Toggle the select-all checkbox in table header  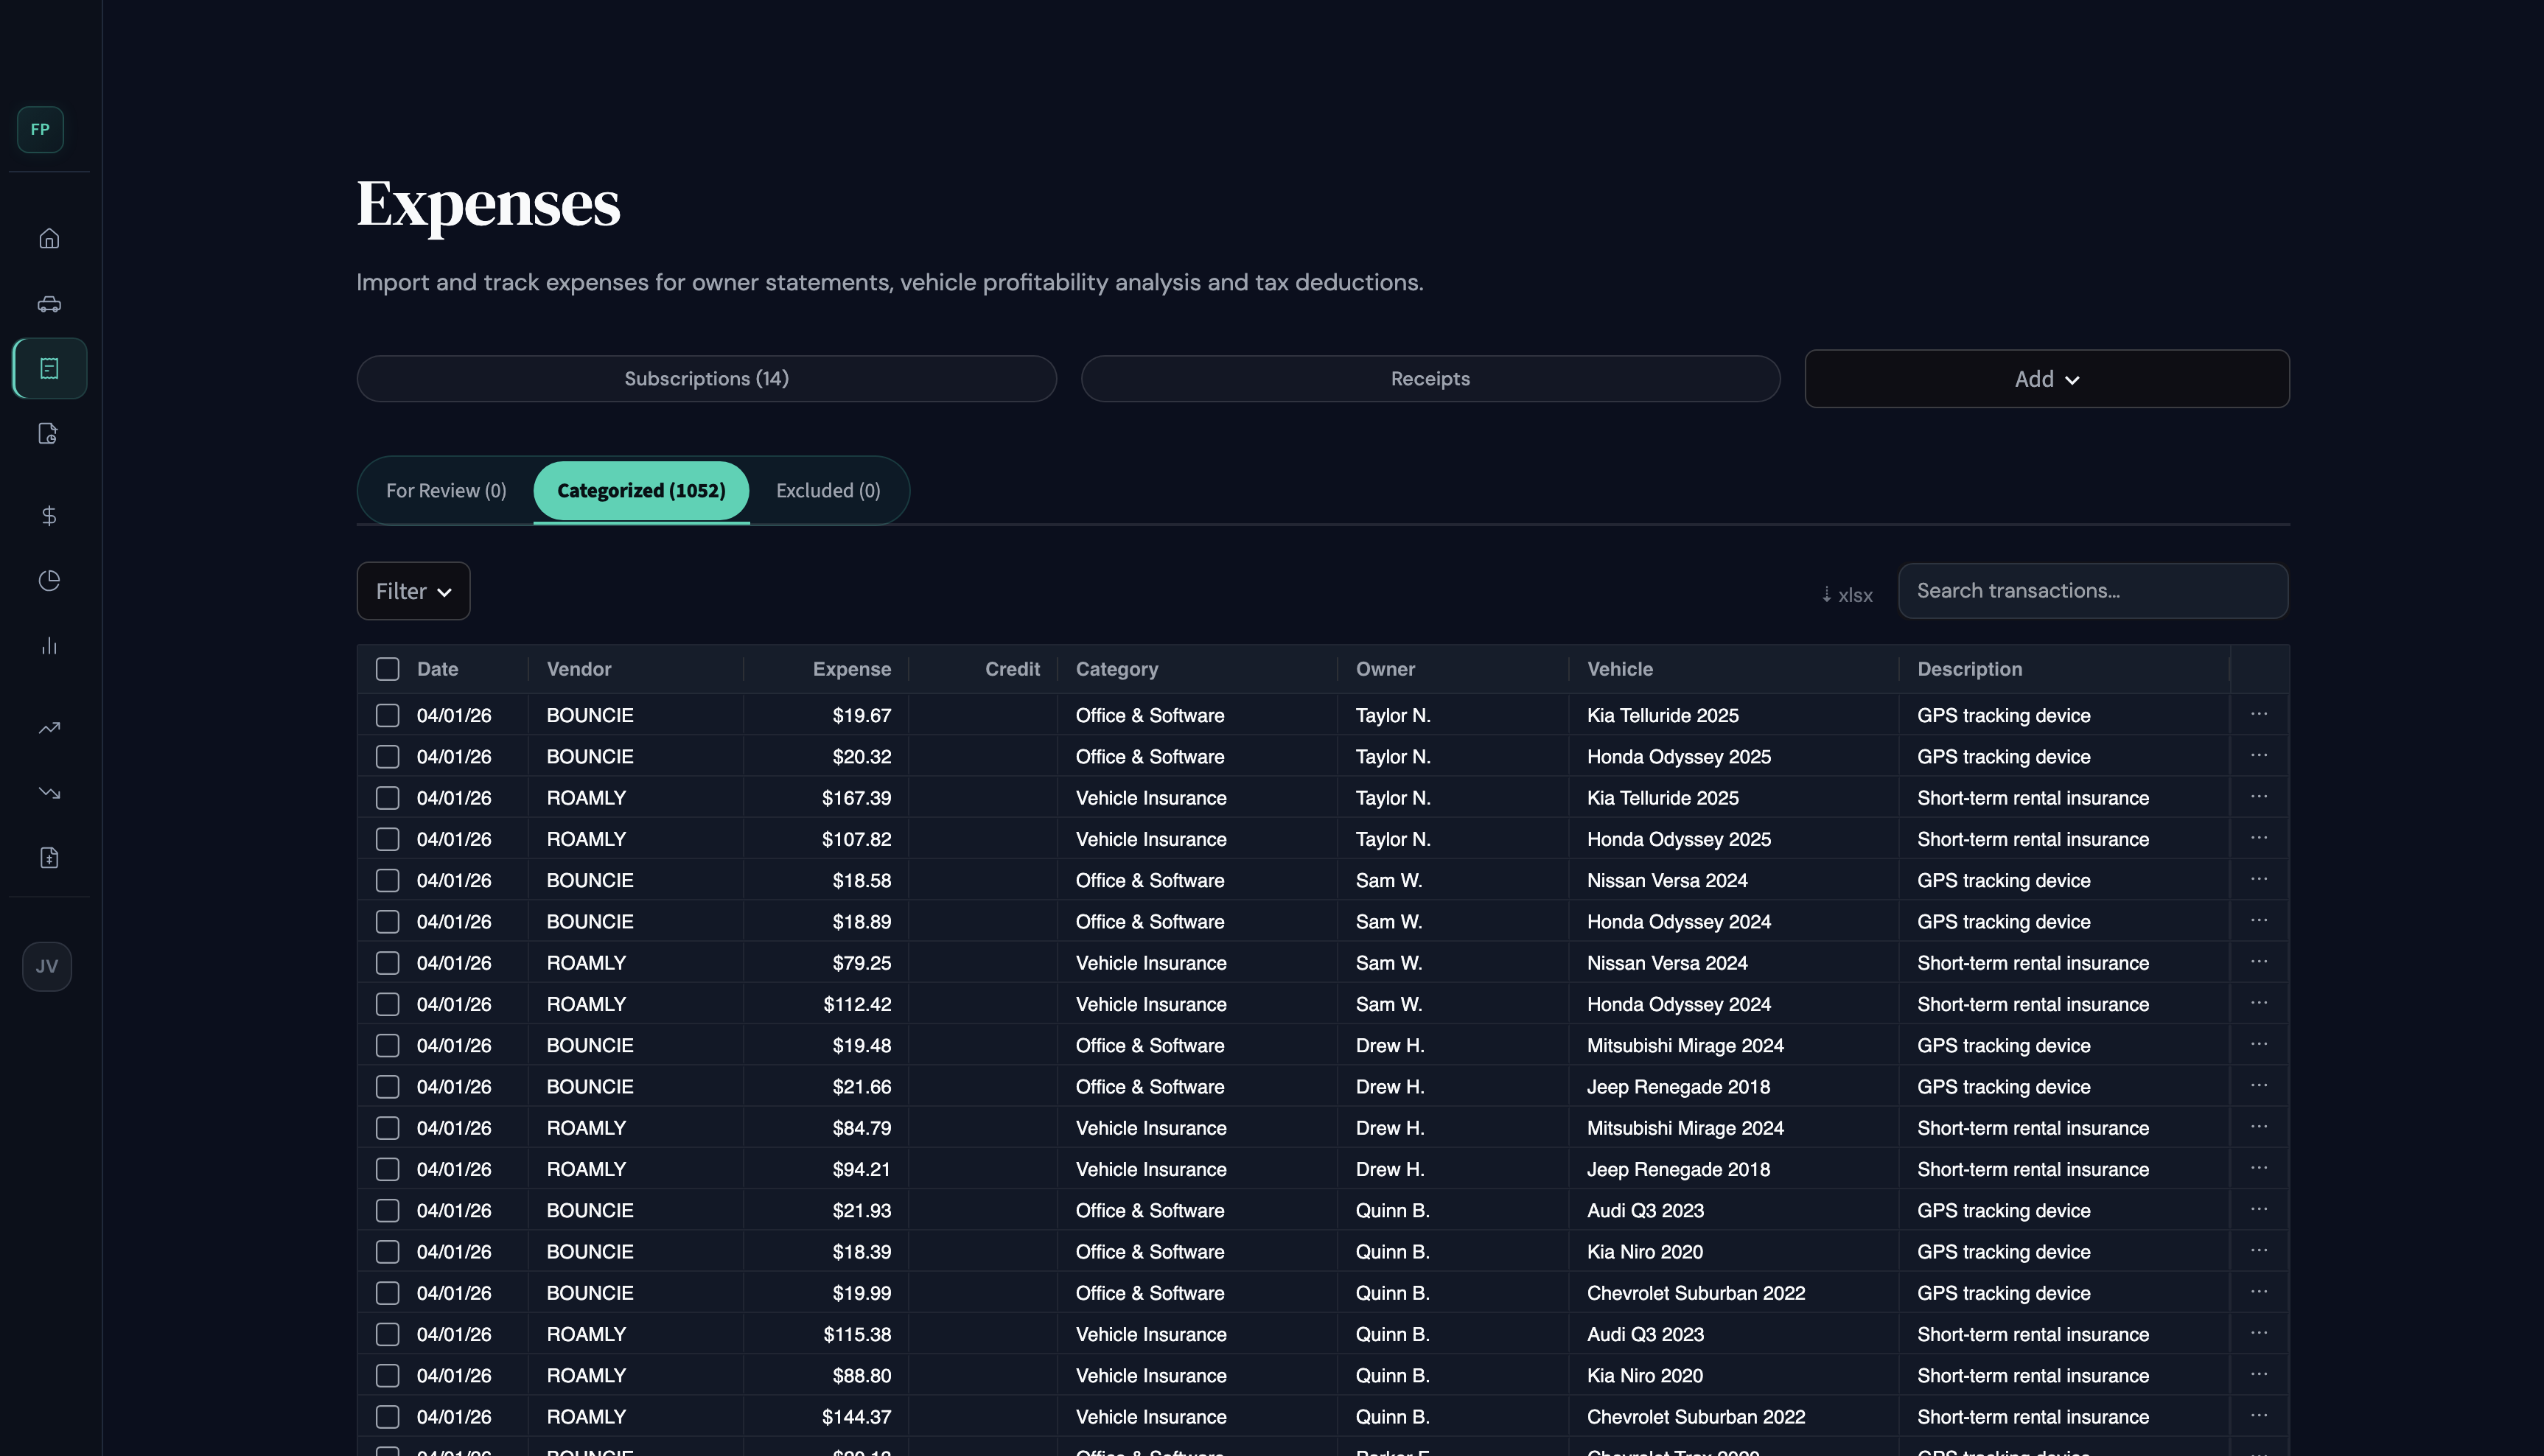point(387,669)
